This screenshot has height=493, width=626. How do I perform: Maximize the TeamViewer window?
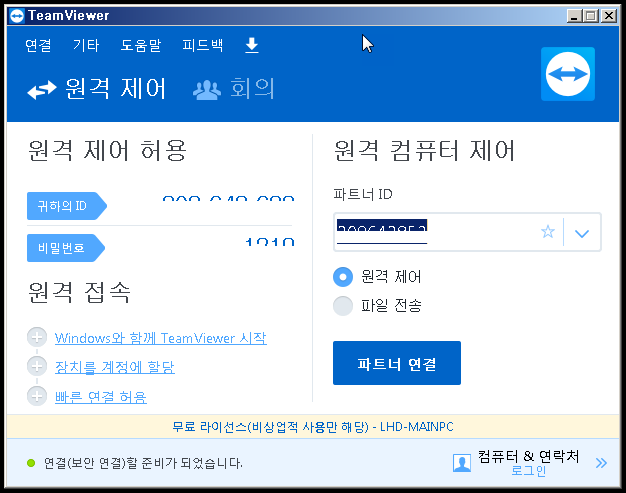[590, 16]
